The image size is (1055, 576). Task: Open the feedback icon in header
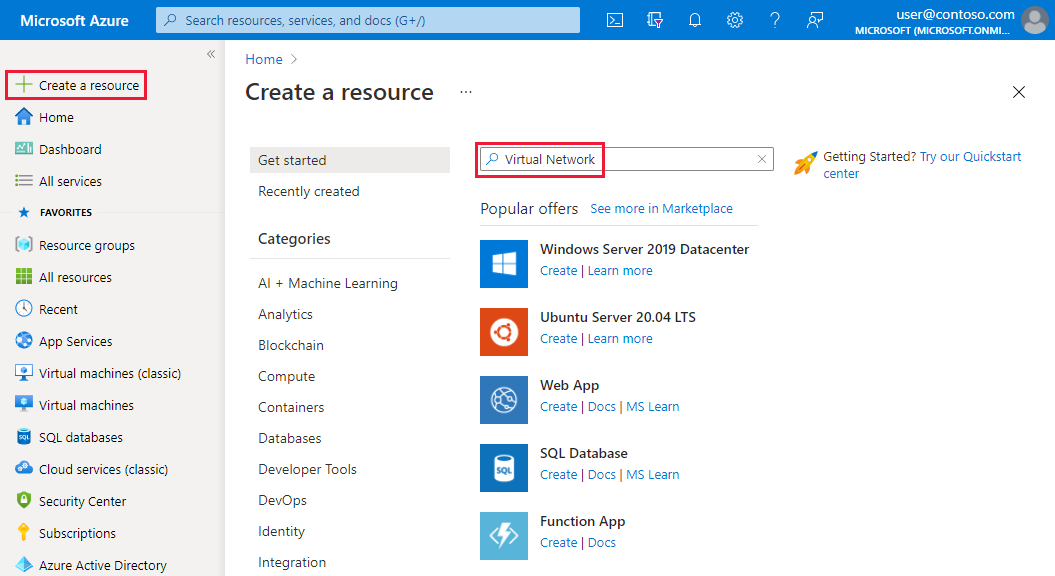pos(815,20)
